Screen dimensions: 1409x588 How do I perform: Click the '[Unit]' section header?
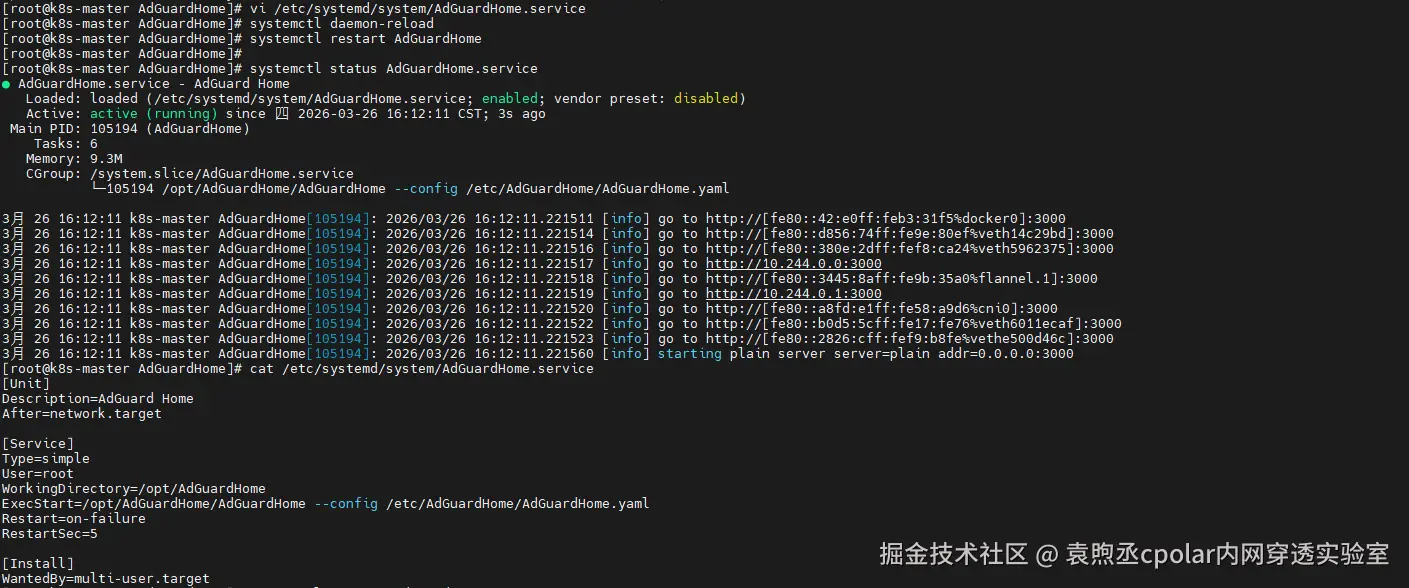(x=26, y=384)
